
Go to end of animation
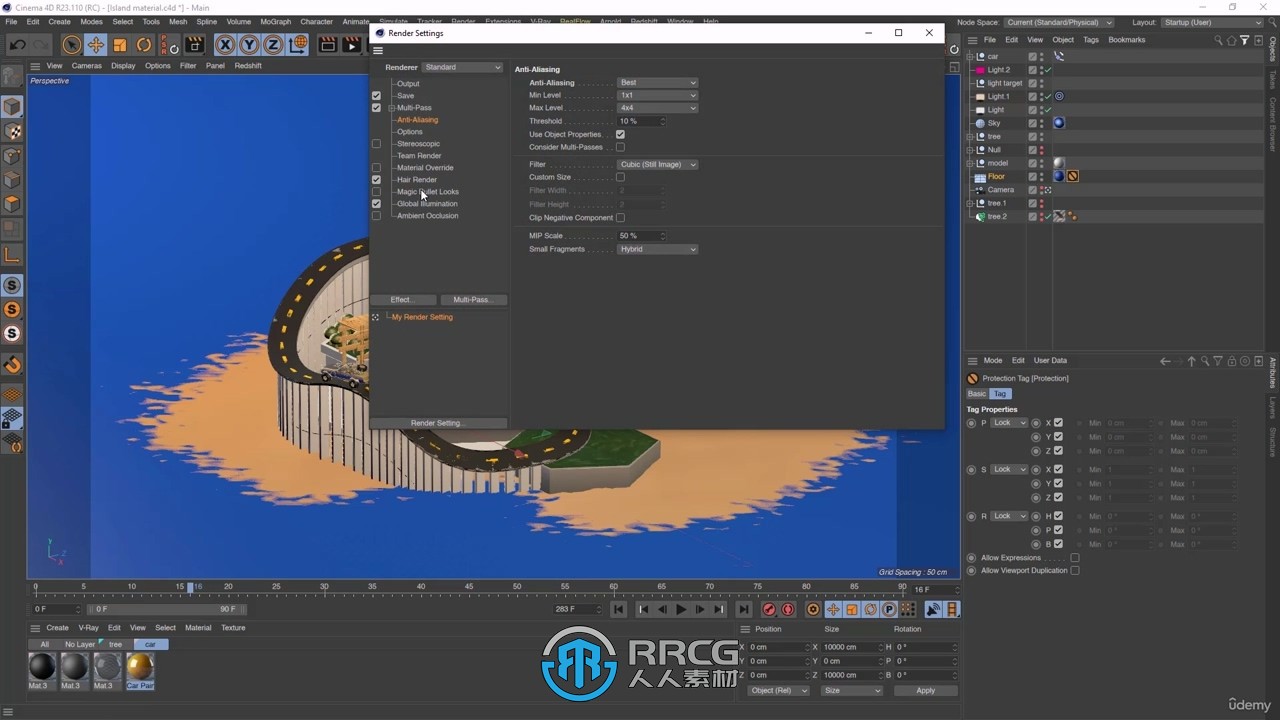[x=743, y=609]
